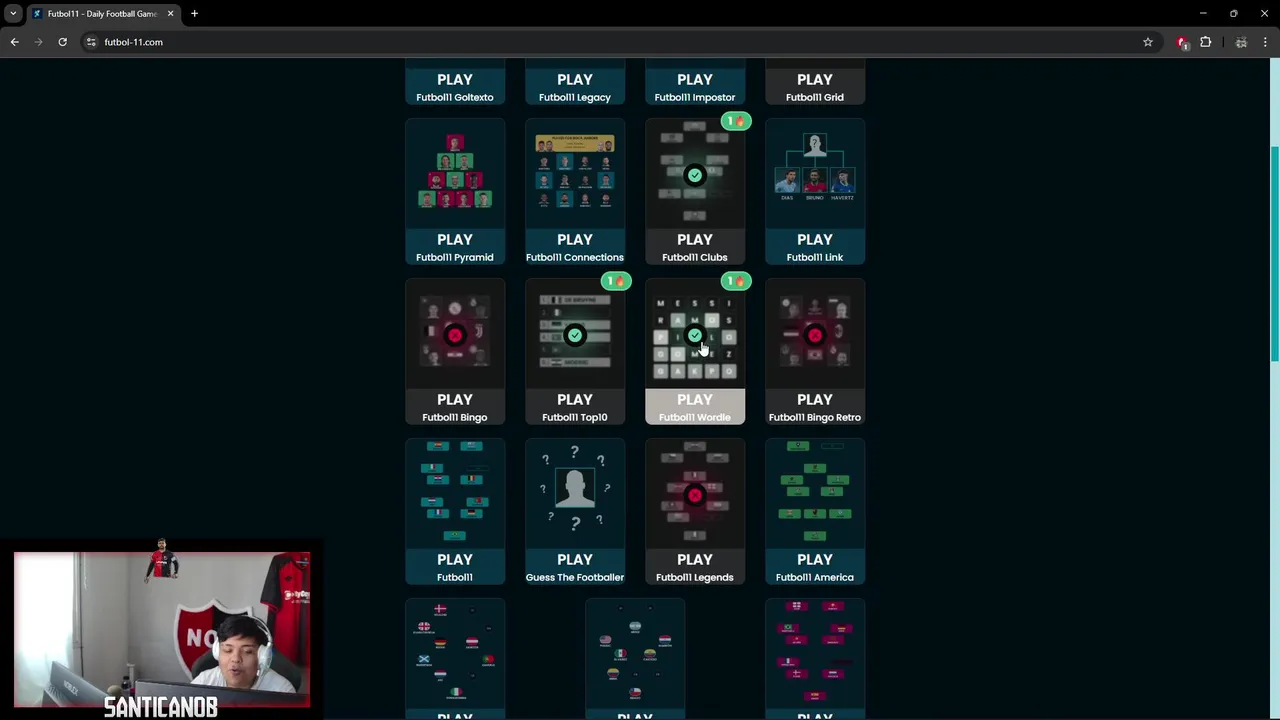Open the tab search dropdown arrow
1280x720 pixels.
pyautogui.click(x=13, y=14)
